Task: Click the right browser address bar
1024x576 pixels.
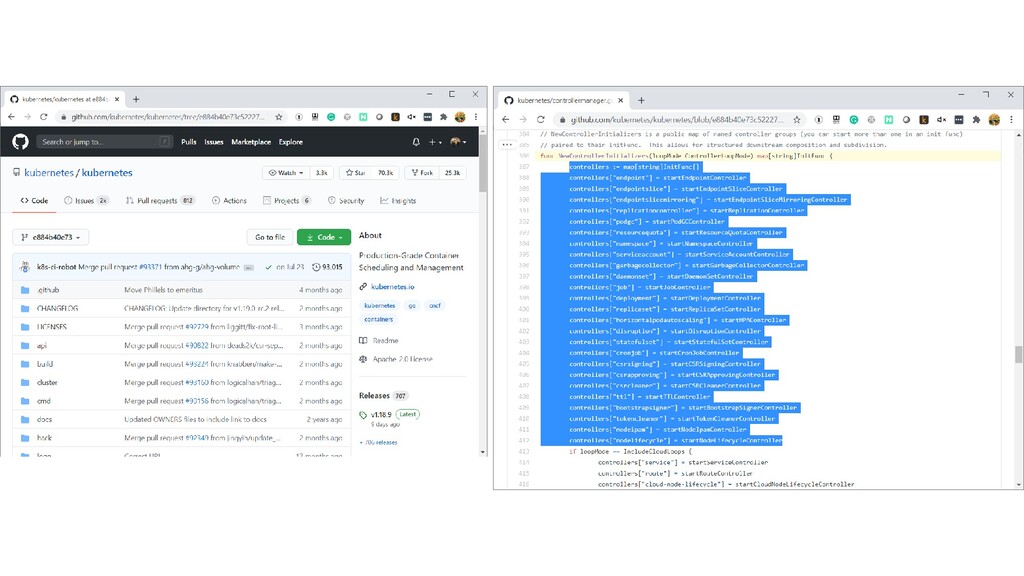Action: 677,120
